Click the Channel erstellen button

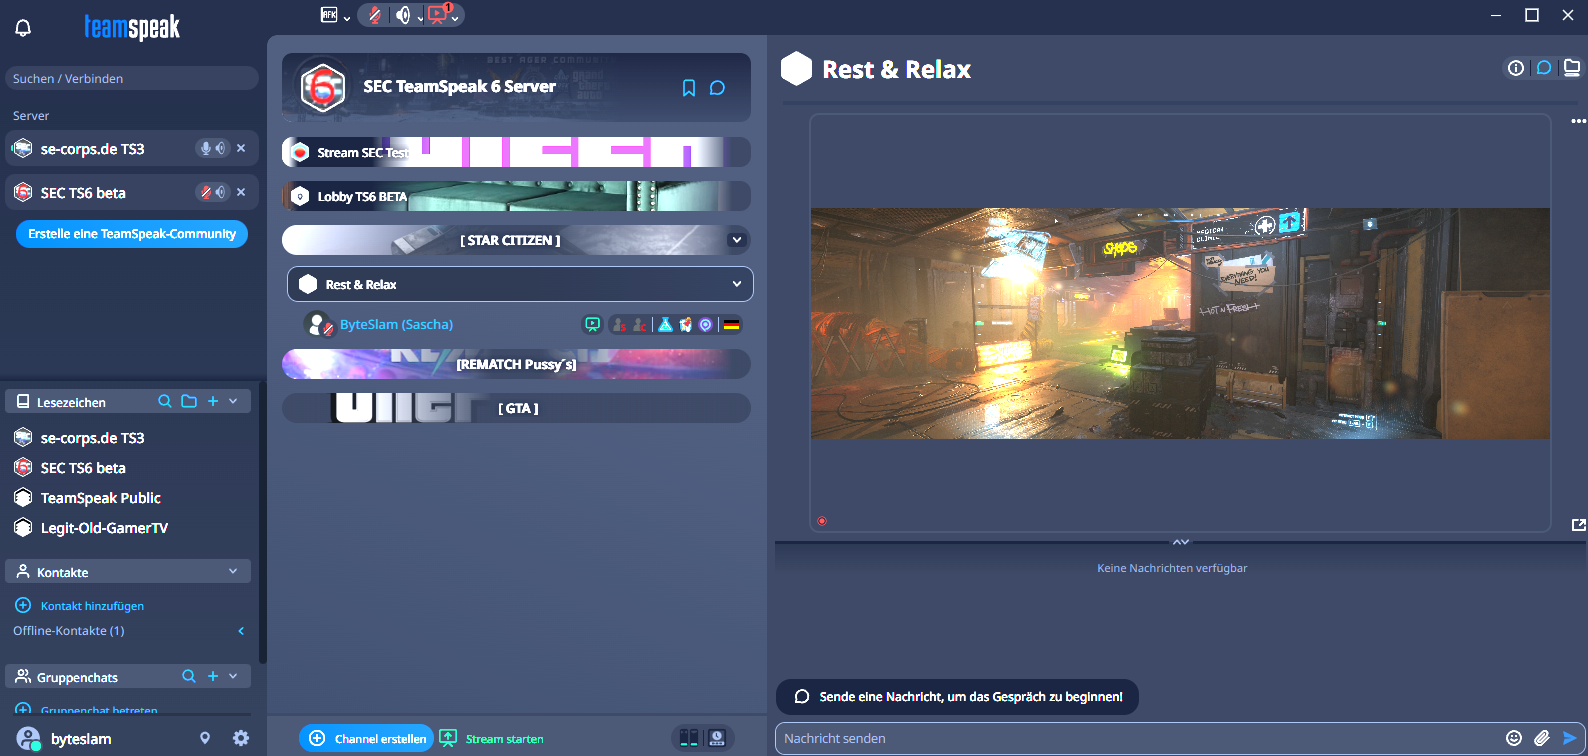[366, 739]
